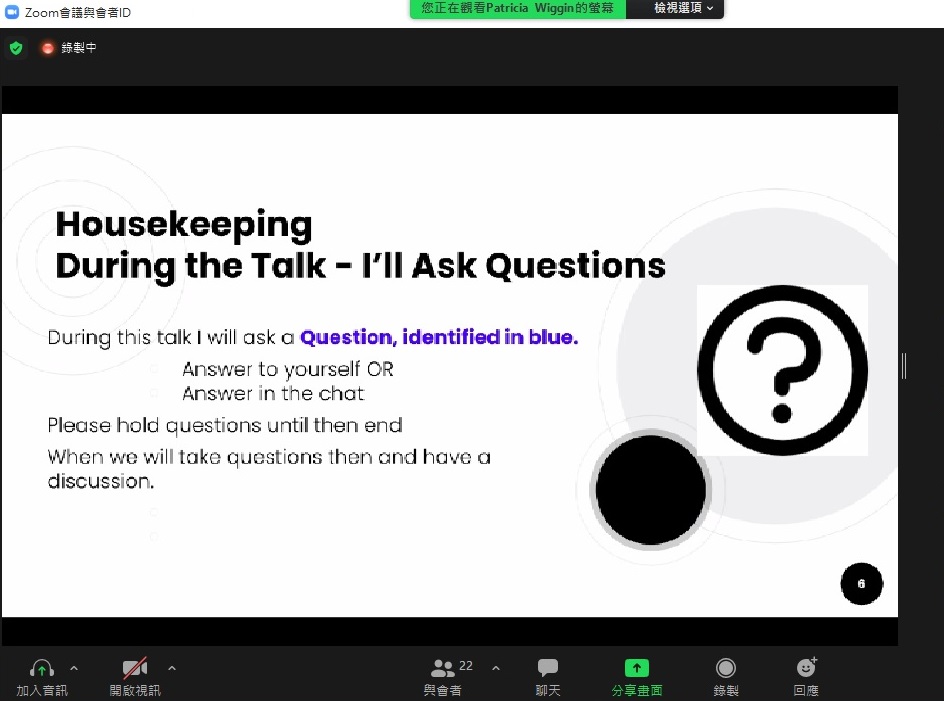
Task: Expand the video options chevron beside 開啟視訊
Action: pyautogui.click(x=171, y=668)
